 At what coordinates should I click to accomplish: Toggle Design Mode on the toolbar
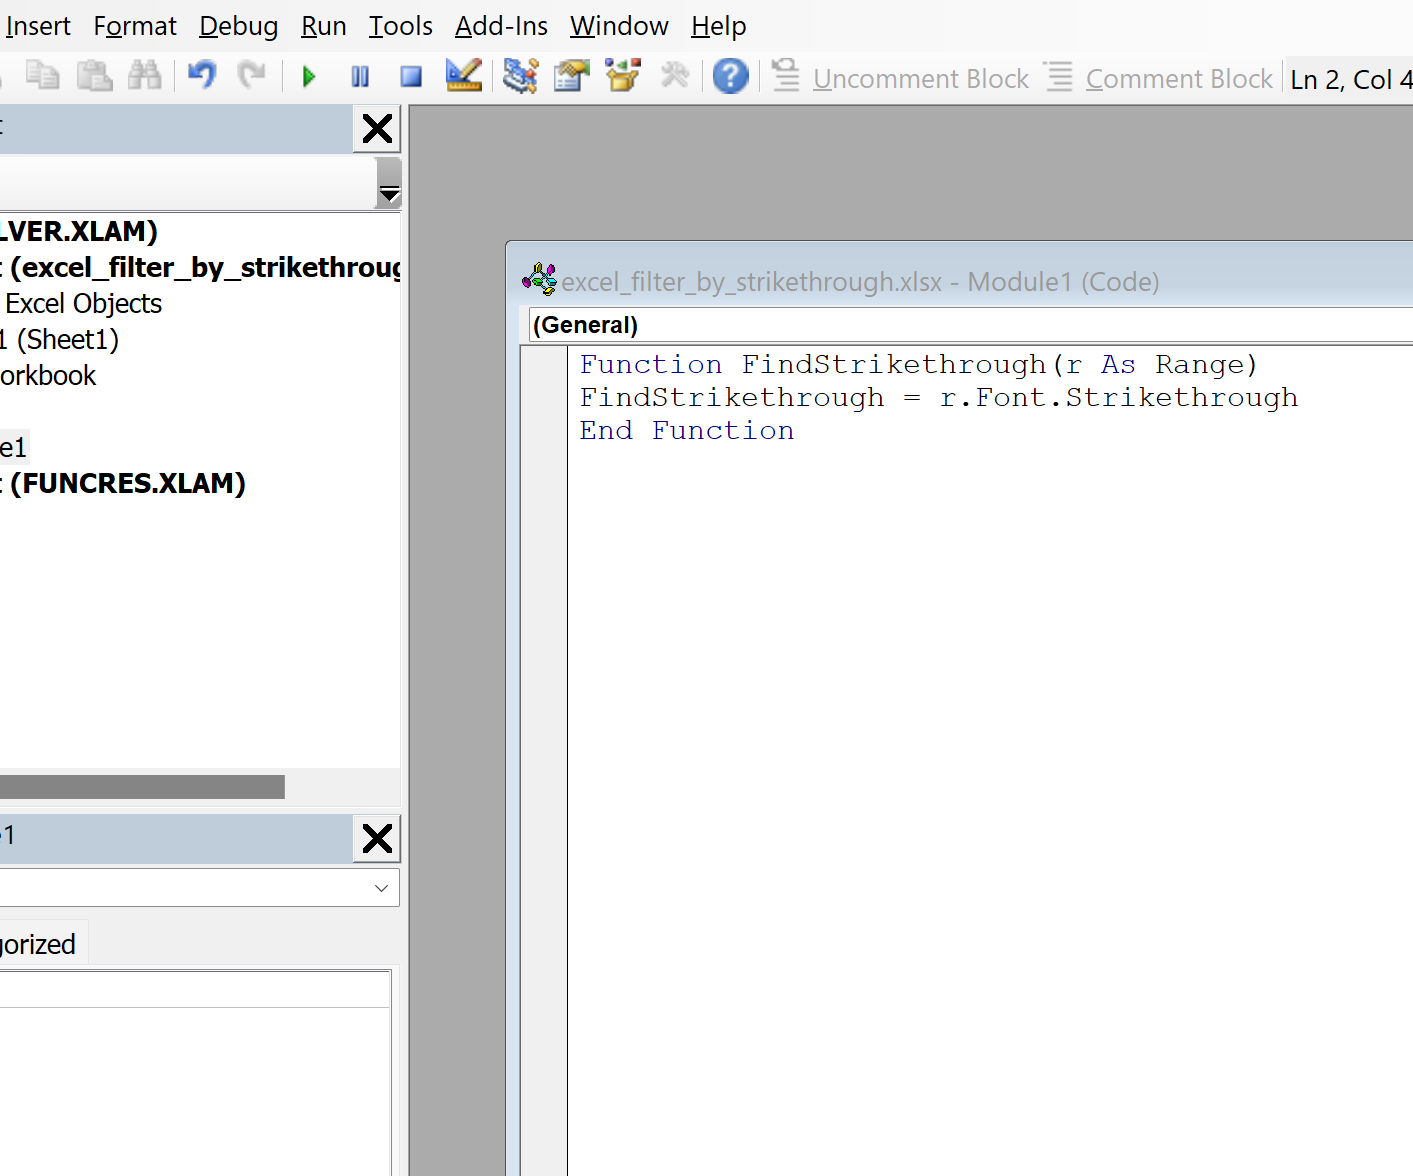(x=462, y=77)
